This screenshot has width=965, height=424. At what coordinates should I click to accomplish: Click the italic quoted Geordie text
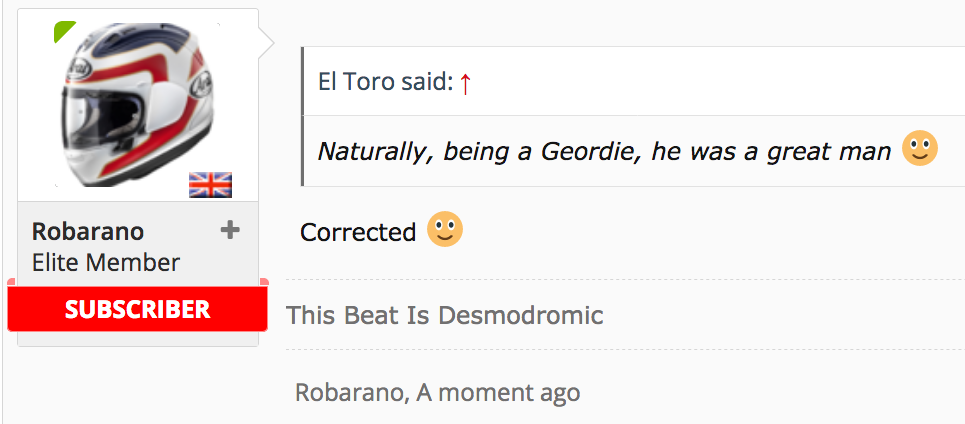[x=604, y=152]
